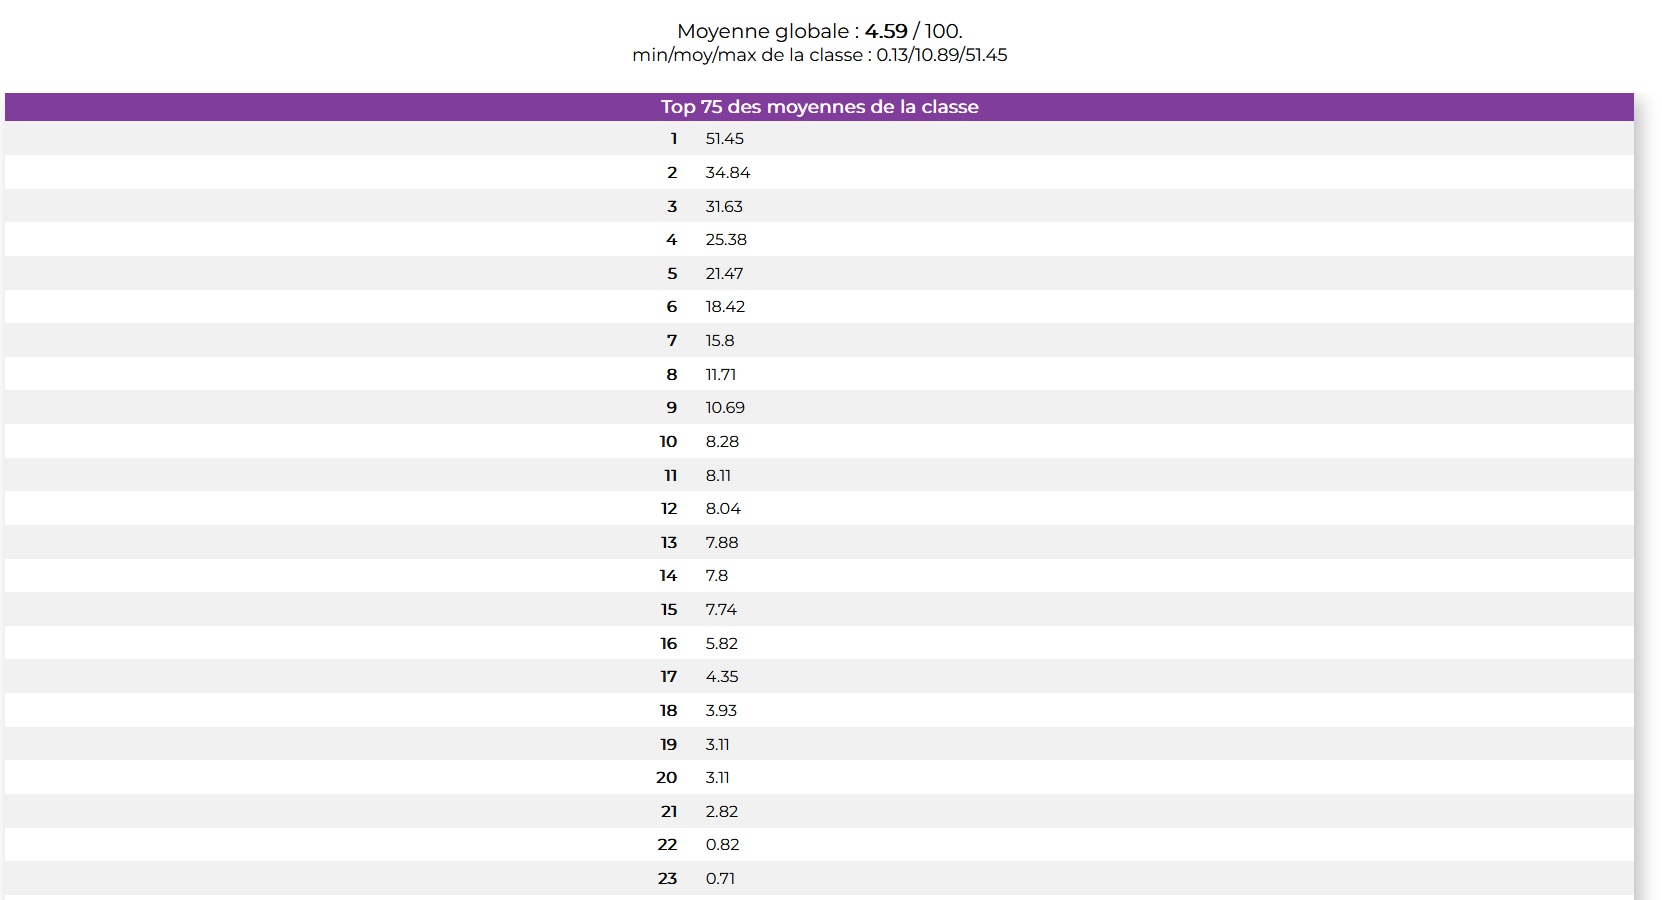Select the 2.82 score in row 21
The image size is (1662, 900).
click(721, 812)
